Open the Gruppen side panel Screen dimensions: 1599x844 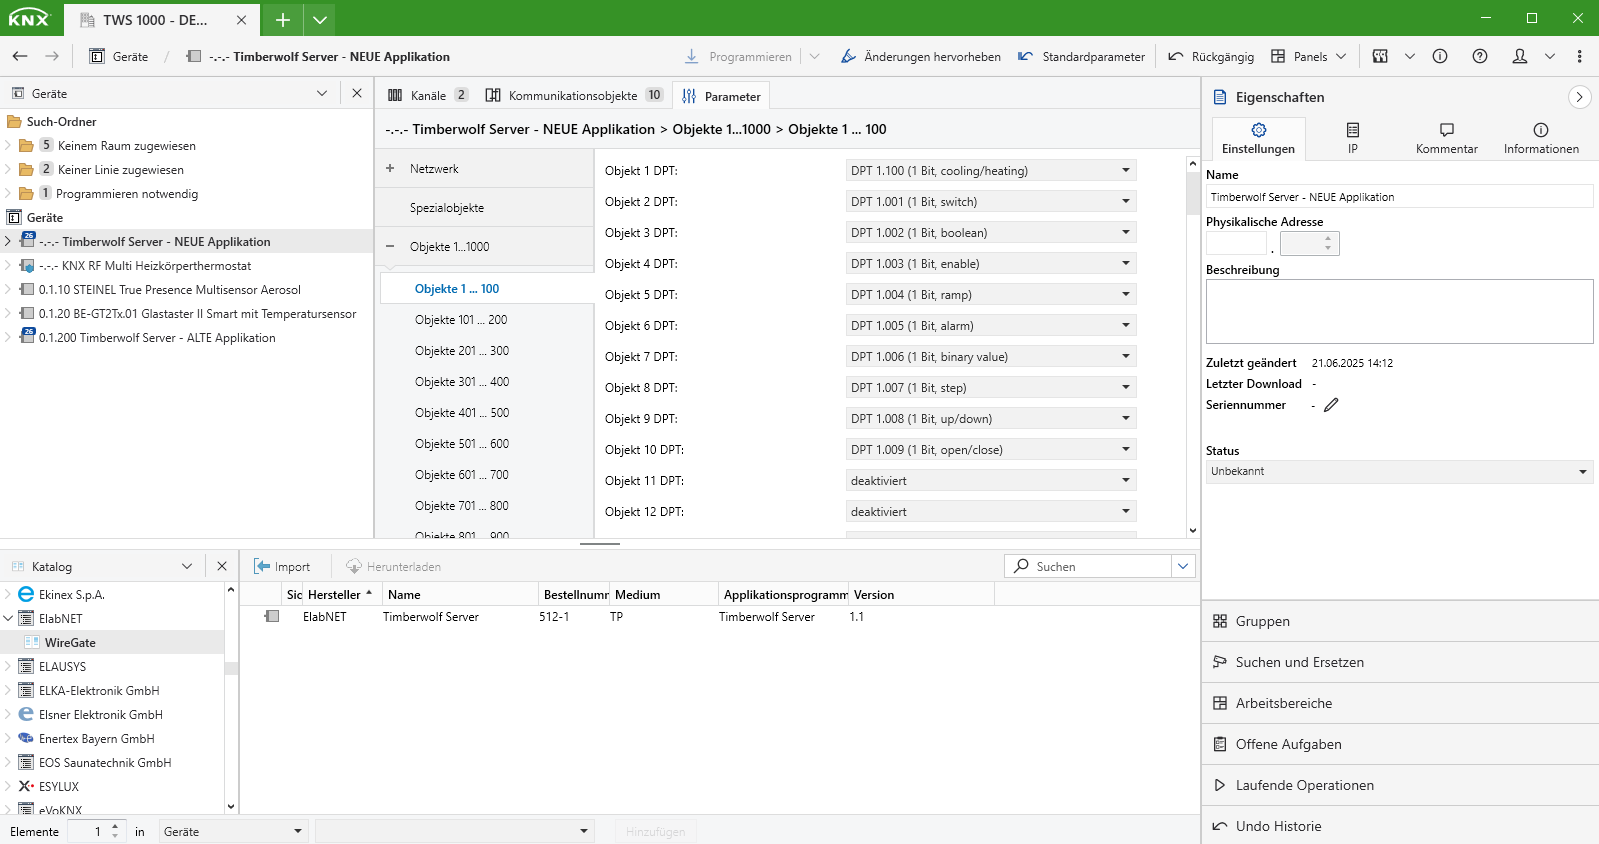tap(1400, 621)
